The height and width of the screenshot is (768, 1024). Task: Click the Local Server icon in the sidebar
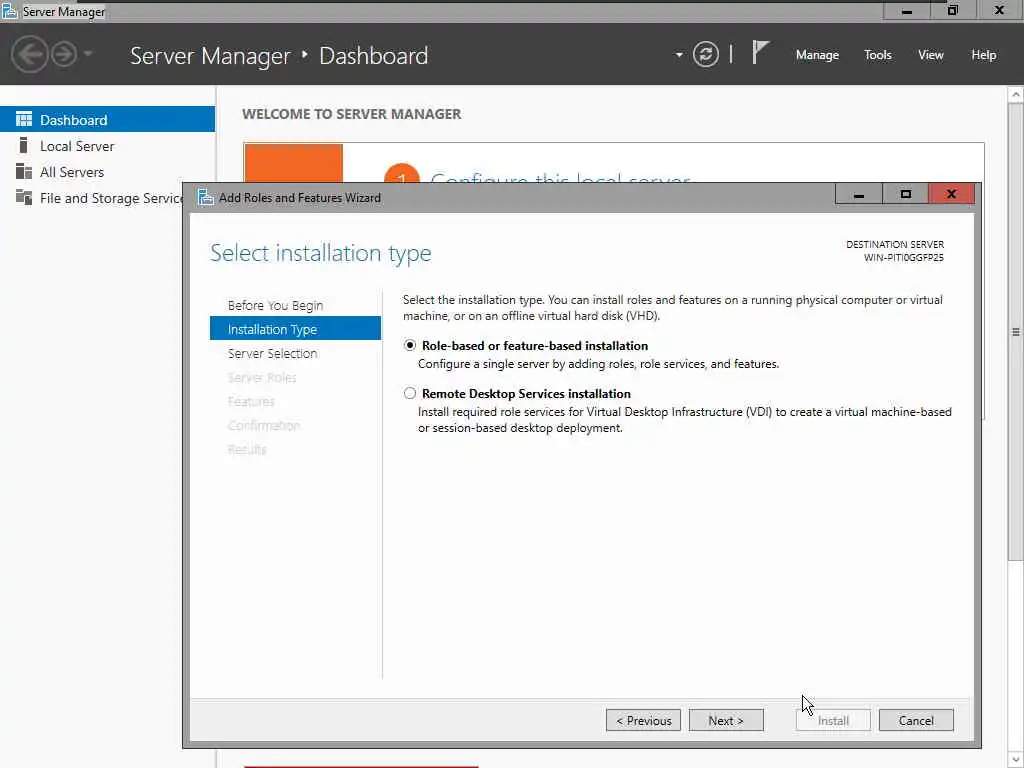pos(24,145)
